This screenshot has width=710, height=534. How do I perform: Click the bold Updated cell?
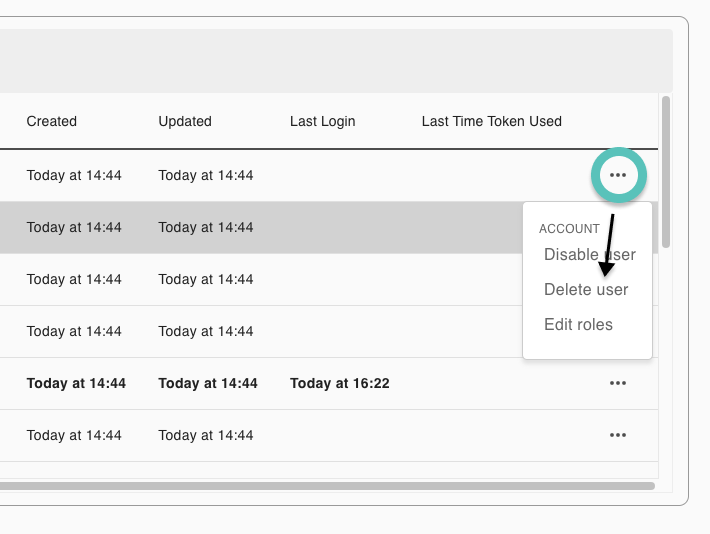pos(207,383)
